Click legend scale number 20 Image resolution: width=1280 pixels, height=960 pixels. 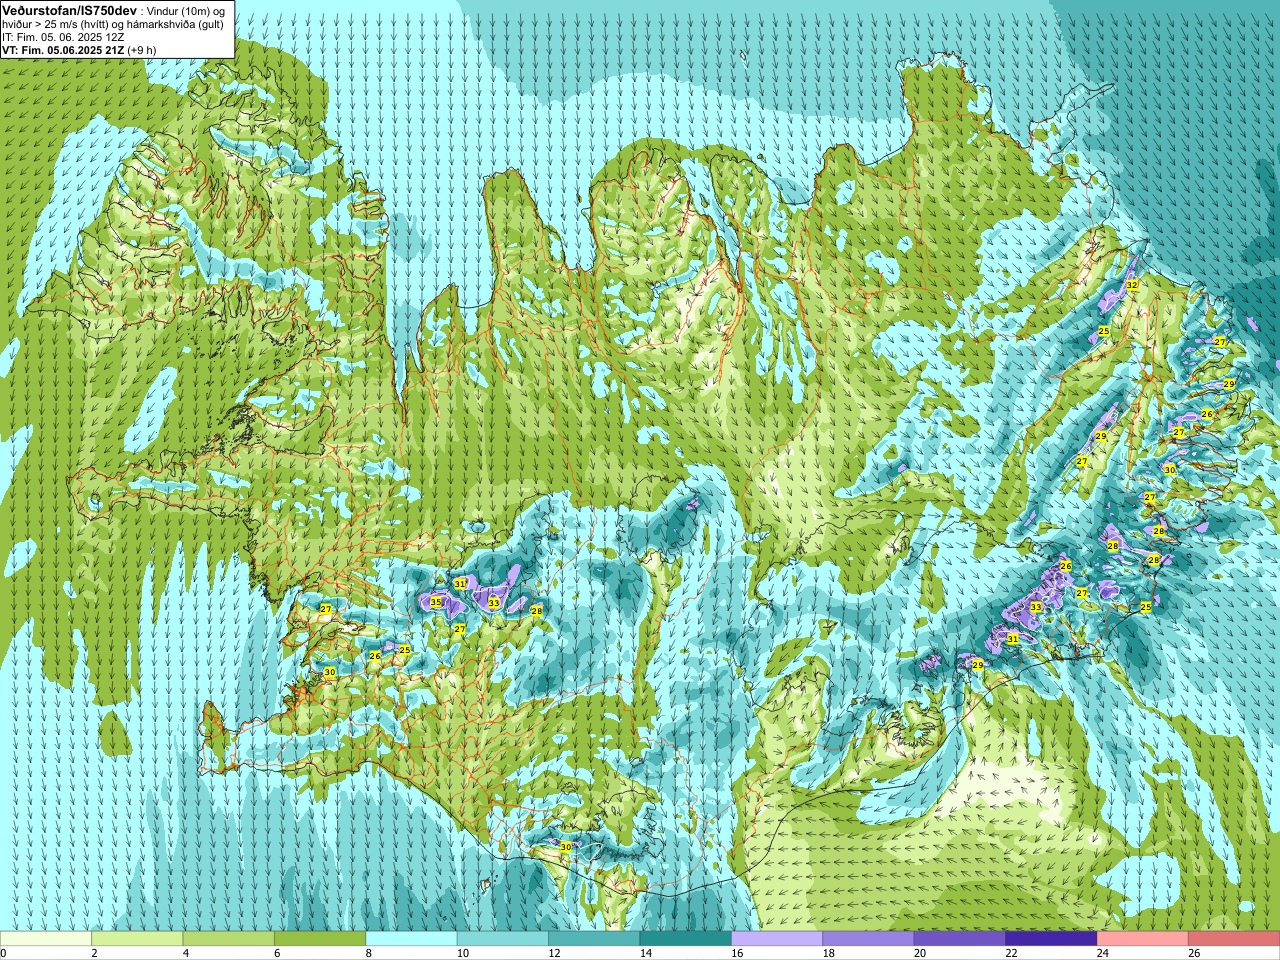coord(920,953)
